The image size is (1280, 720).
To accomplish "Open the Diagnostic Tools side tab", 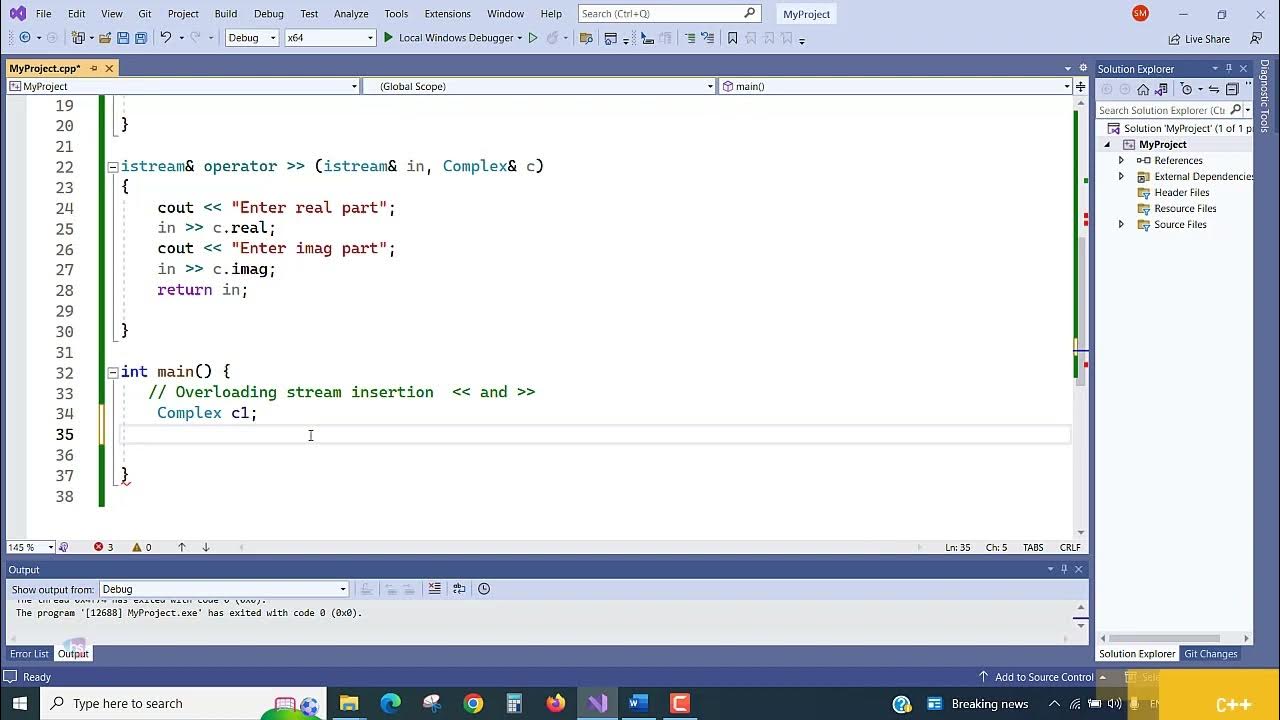I will (1265, 97).
